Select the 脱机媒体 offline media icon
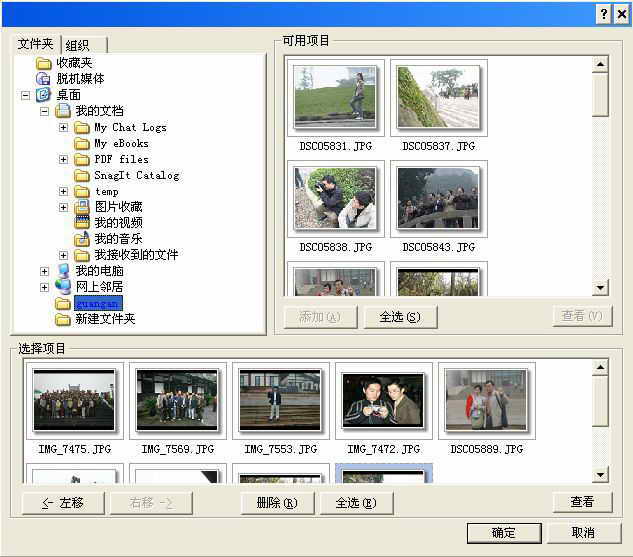This screenshot has height=557, width=633. [x=44, y=79]
